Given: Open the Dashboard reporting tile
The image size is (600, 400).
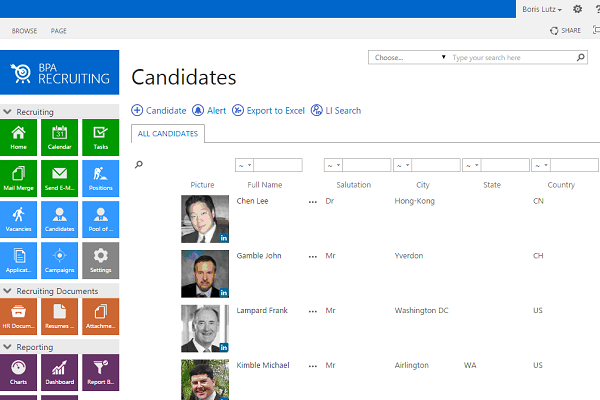Looking at the screenshot, I should point(59,372).
